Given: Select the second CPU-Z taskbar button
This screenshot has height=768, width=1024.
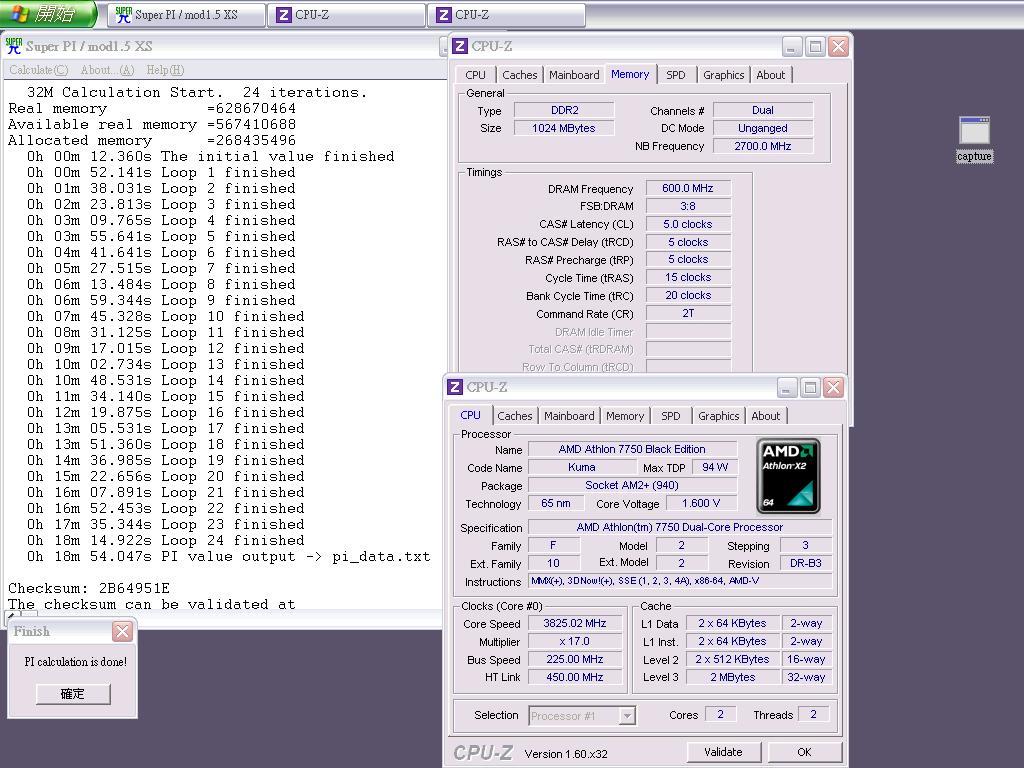Looking at the screenshot, I should [x=507, y=15].
